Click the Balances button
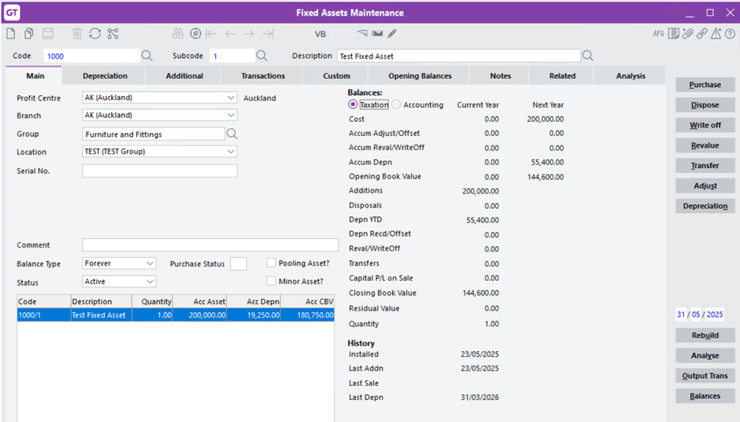This screenshot has width=740, height=422. [705, 396]
